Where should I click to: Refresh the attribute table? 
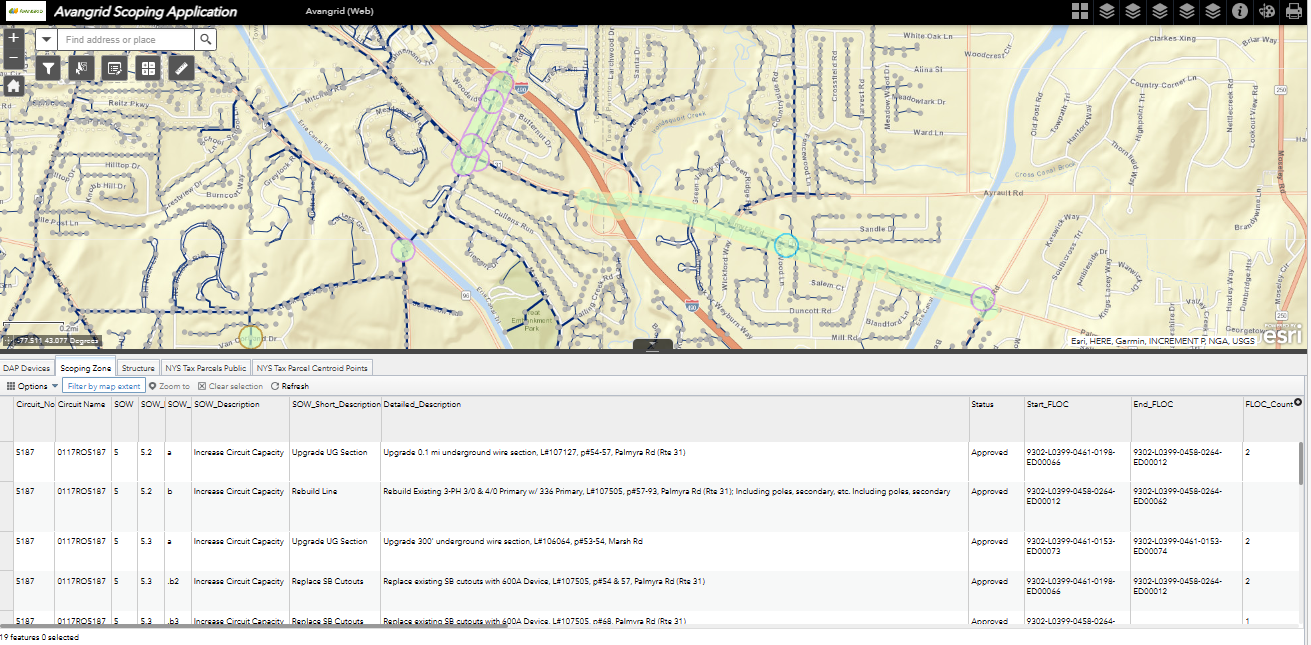(x=290, y=386)
